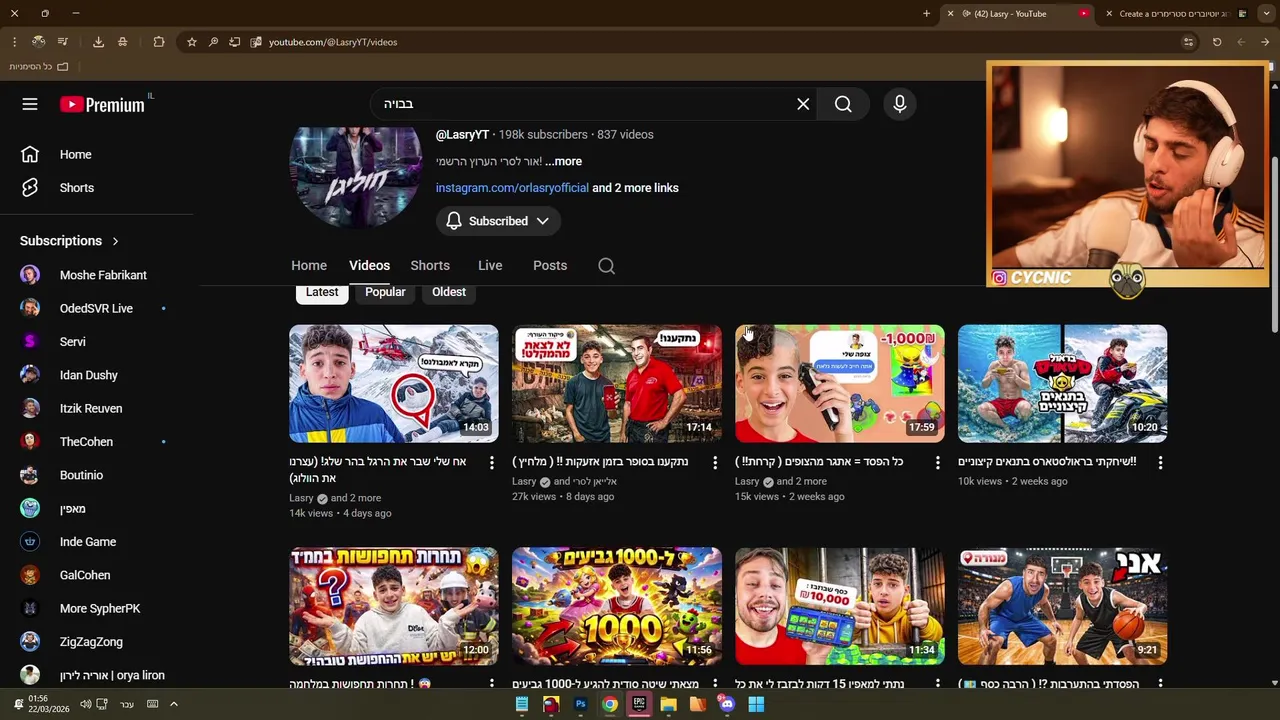This screenshot has width=1280, height=720.
Task: Reload the page in Chrome
Action: (1217, 42)
